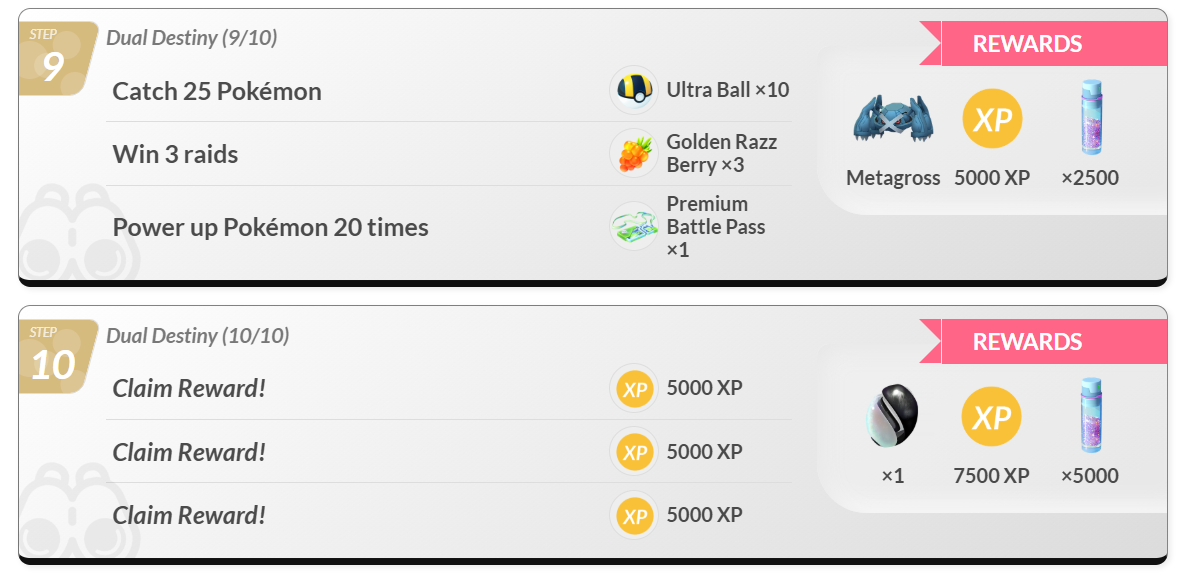Click the last Claim Reward XP icon

[633, 515]
